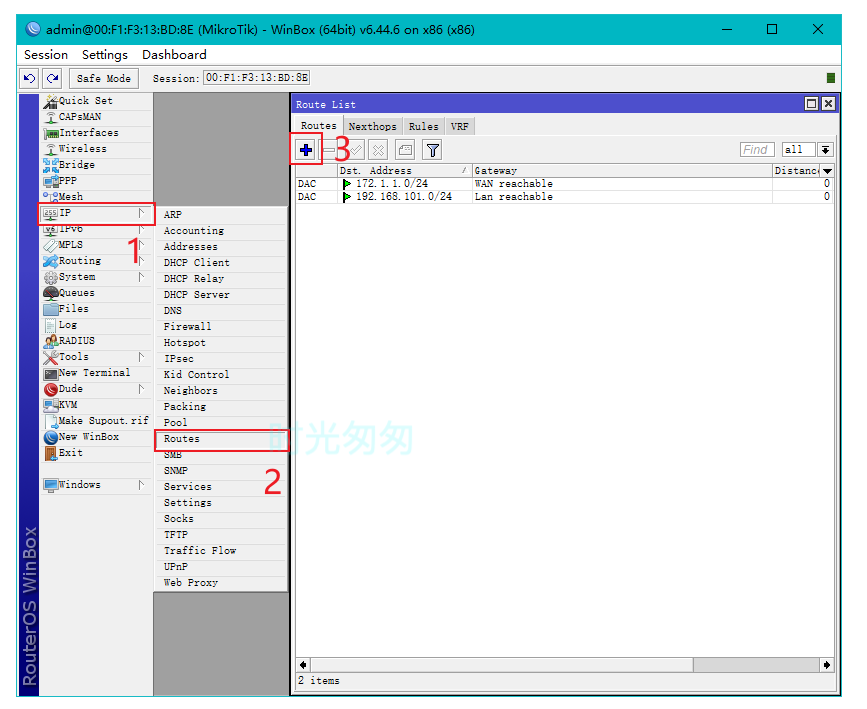Open Queues from sidebar
The image size is (867, 709).
[x=96, y=293]
